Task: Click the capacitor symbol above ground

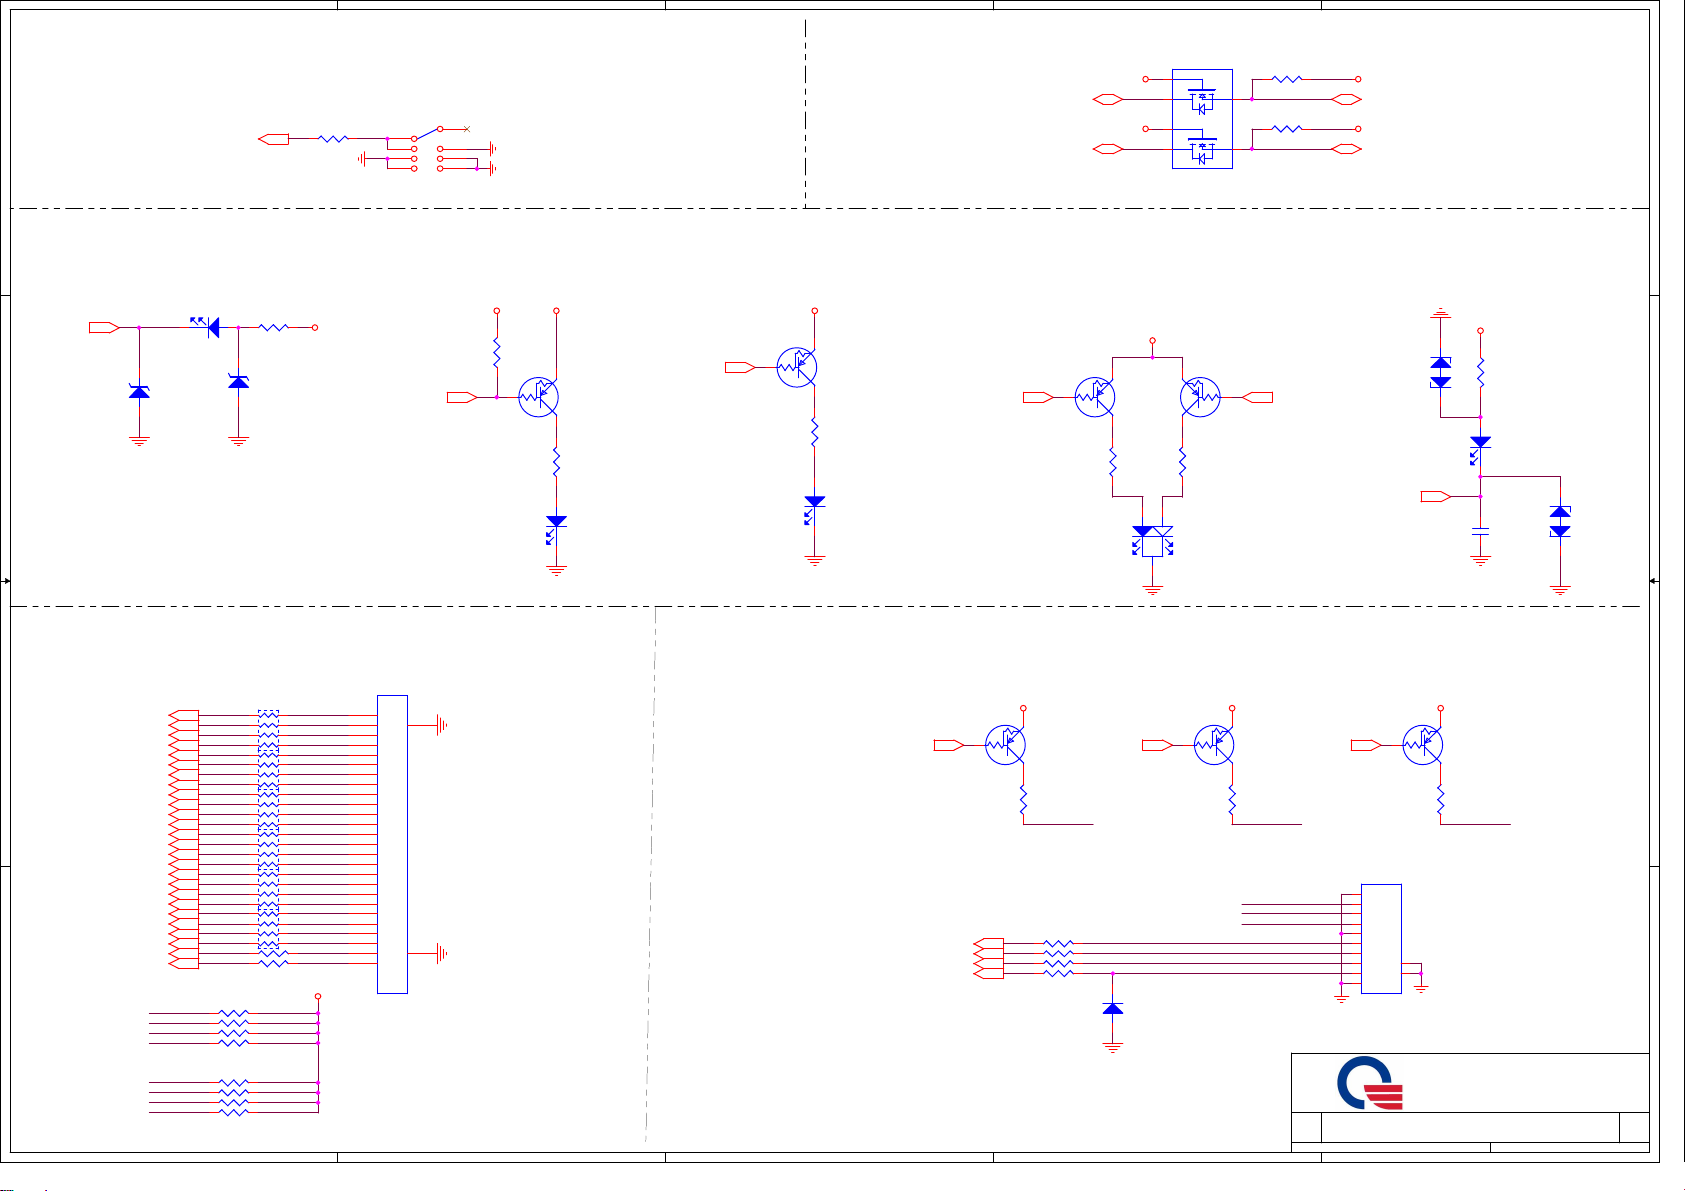Action: [x=1480, y=530]
